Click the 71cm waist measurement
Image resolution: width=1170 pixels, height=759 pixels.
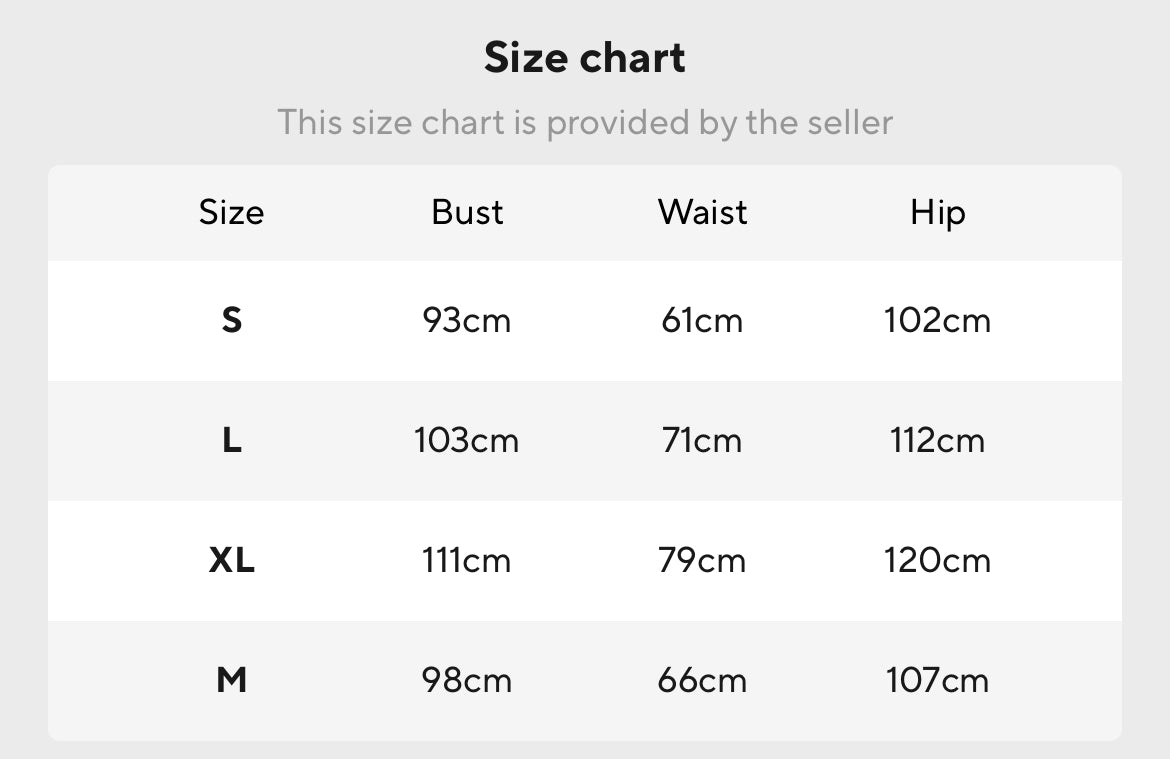coord(702,440)
